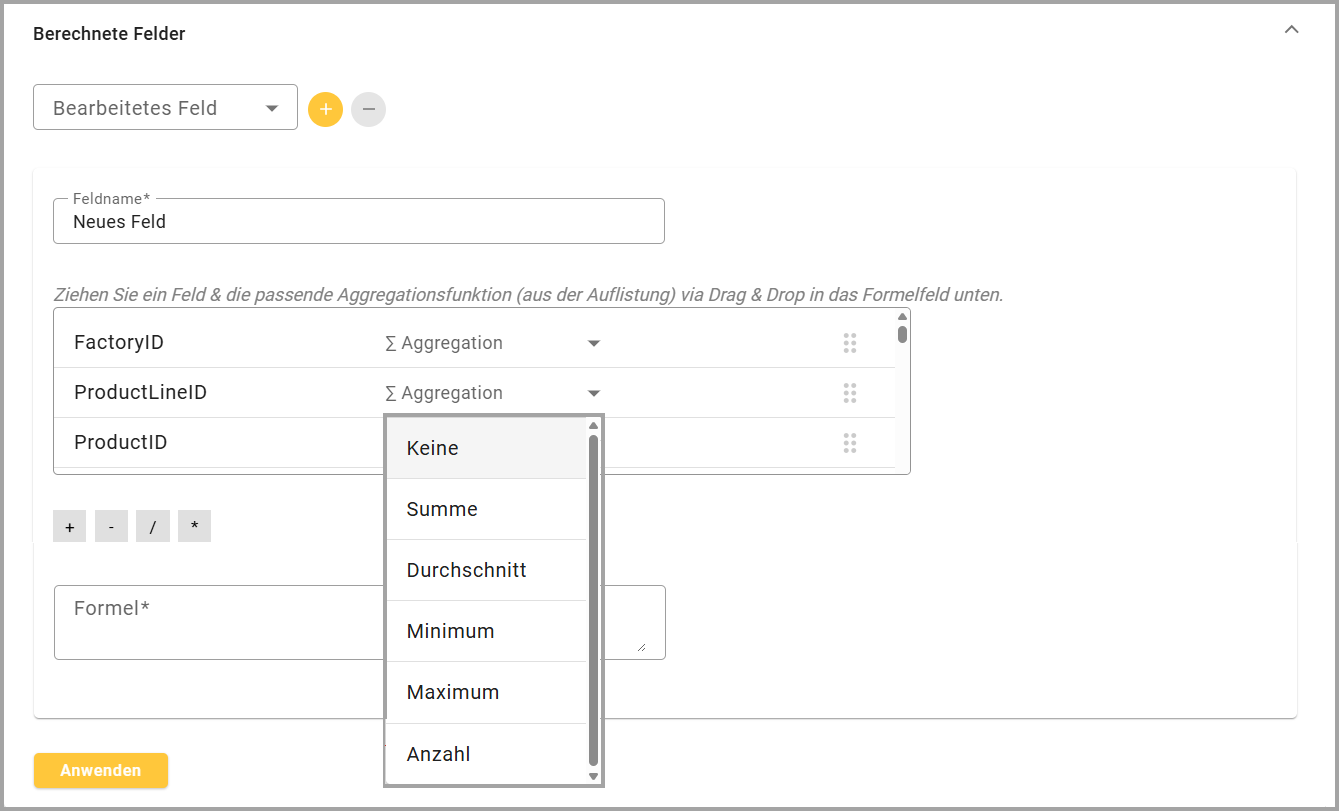Image resolution: width=1339 pixels, height=811 pixels.
Task: Open the Bearbeitetes Feld dropdown
Action: [165, 108]
